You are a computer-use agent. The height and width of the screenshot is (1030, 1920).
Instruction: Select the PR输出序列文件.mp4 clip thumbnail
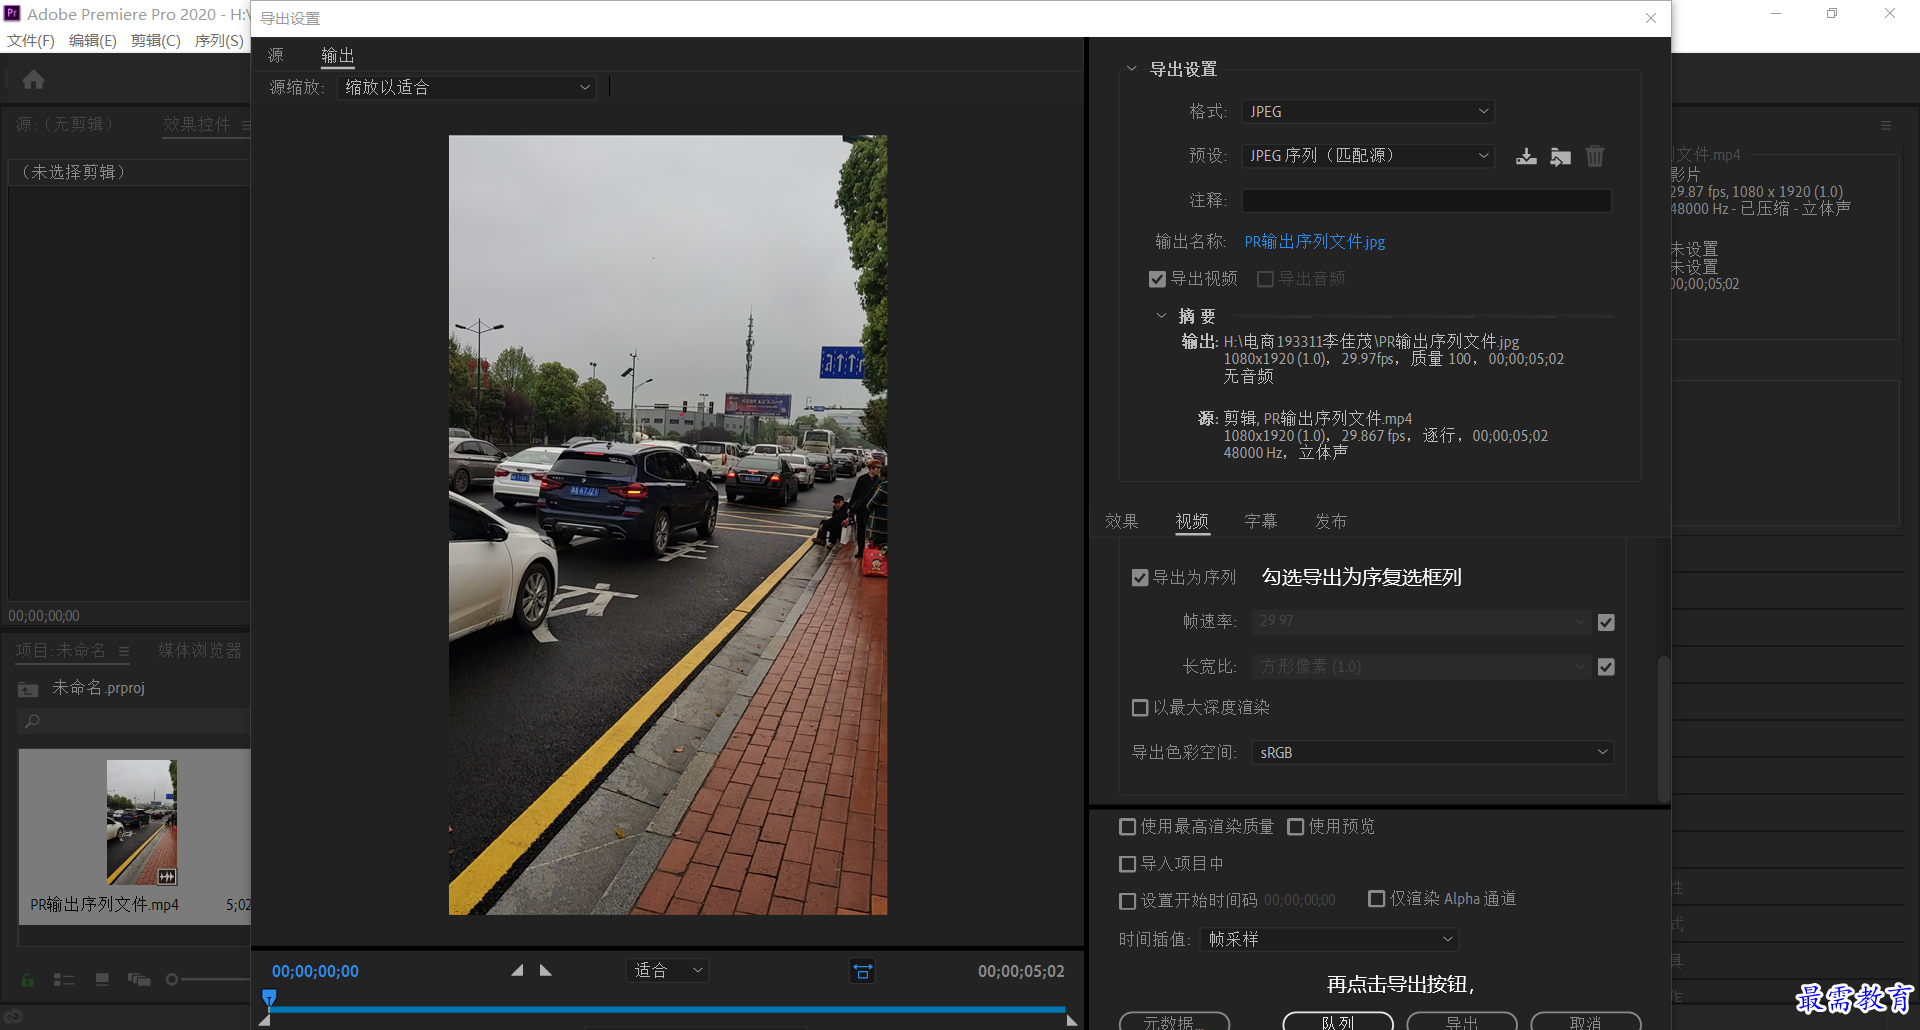click(141, 823)
